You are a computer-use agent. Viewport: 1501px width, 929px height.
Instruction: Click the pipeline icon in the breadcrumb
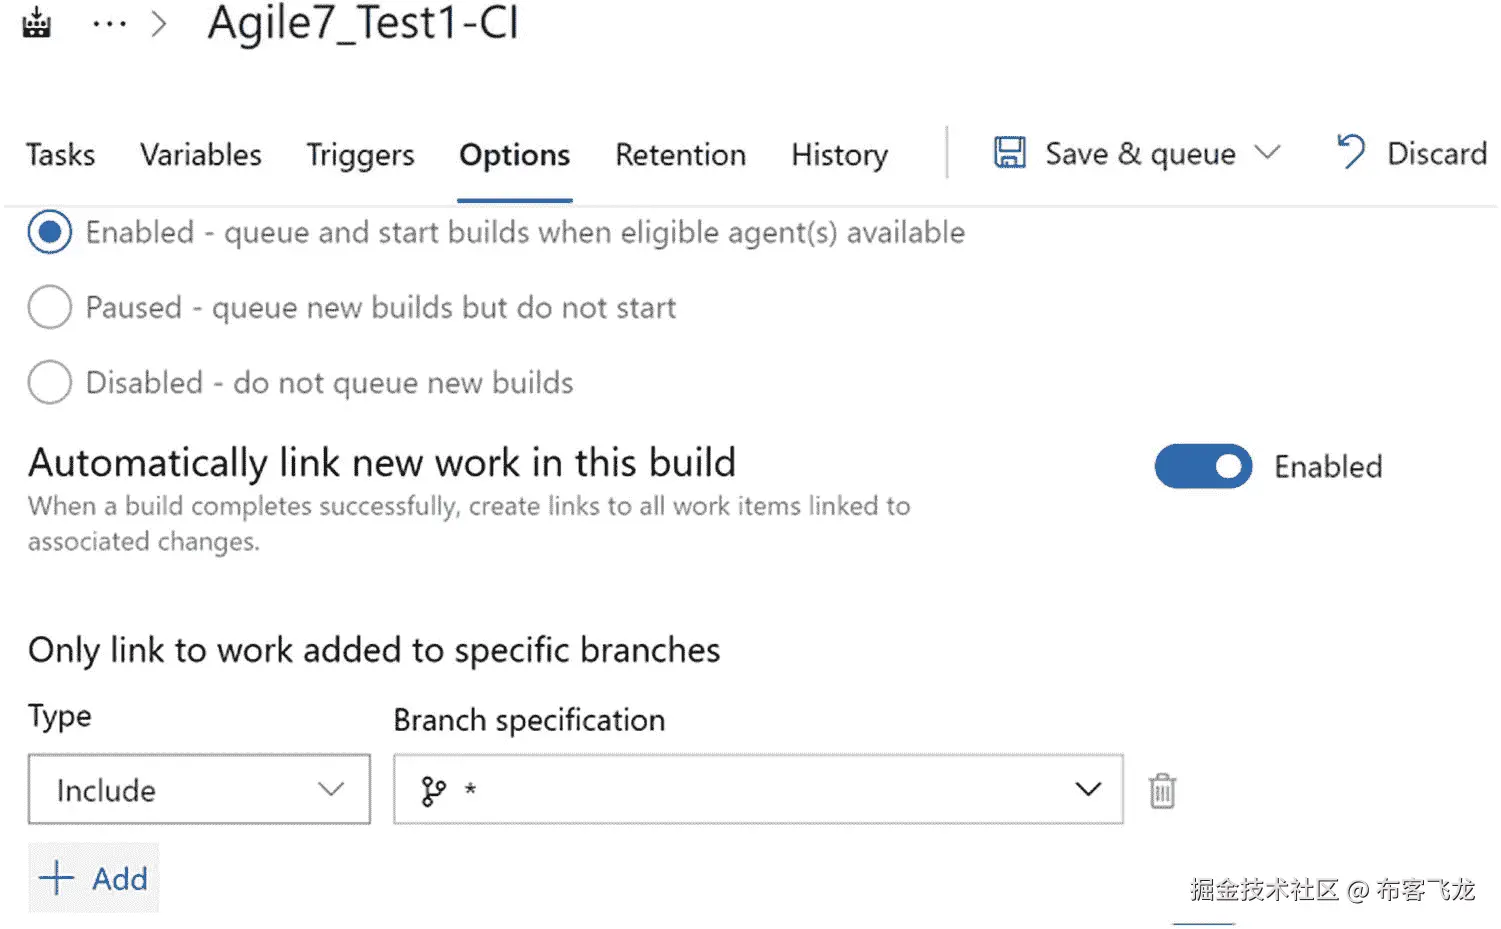(x=36, y=22)
